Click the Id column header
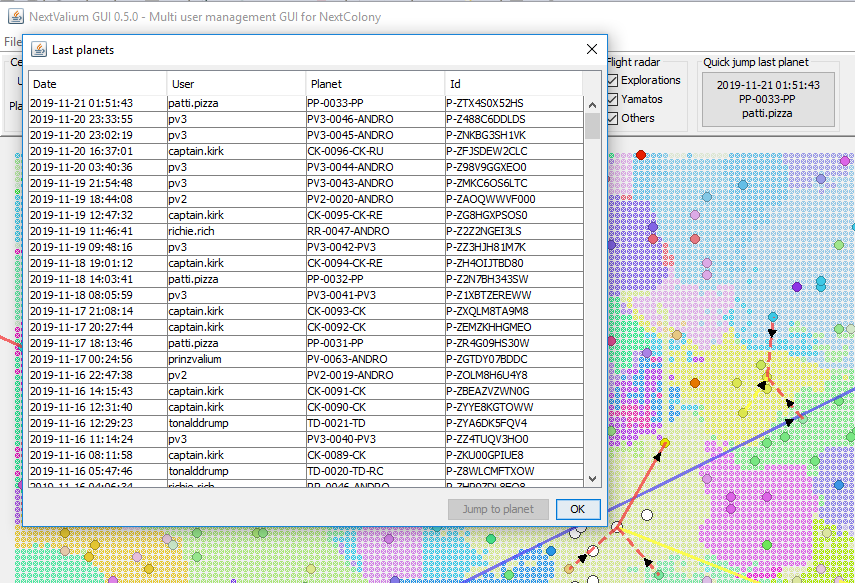The width and height of the screenshot is (855, 583). tap(514, 84)
